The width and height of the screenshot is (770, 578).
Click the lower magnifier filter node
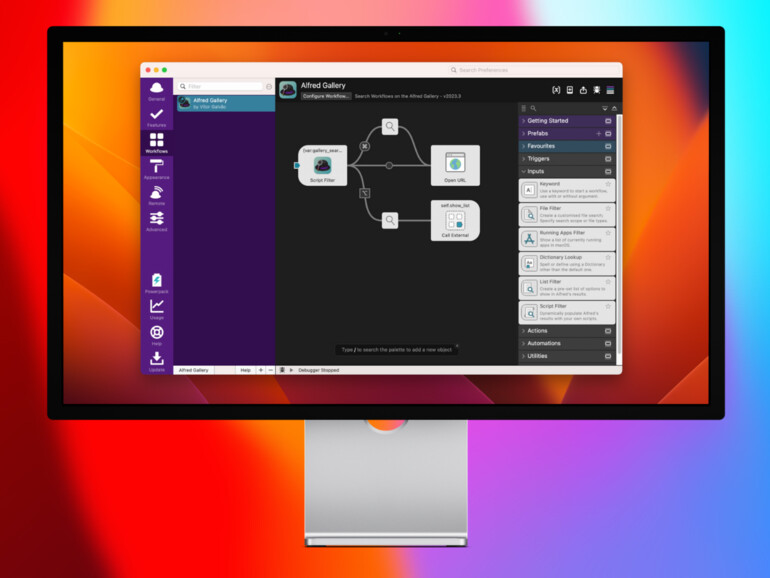390,220
